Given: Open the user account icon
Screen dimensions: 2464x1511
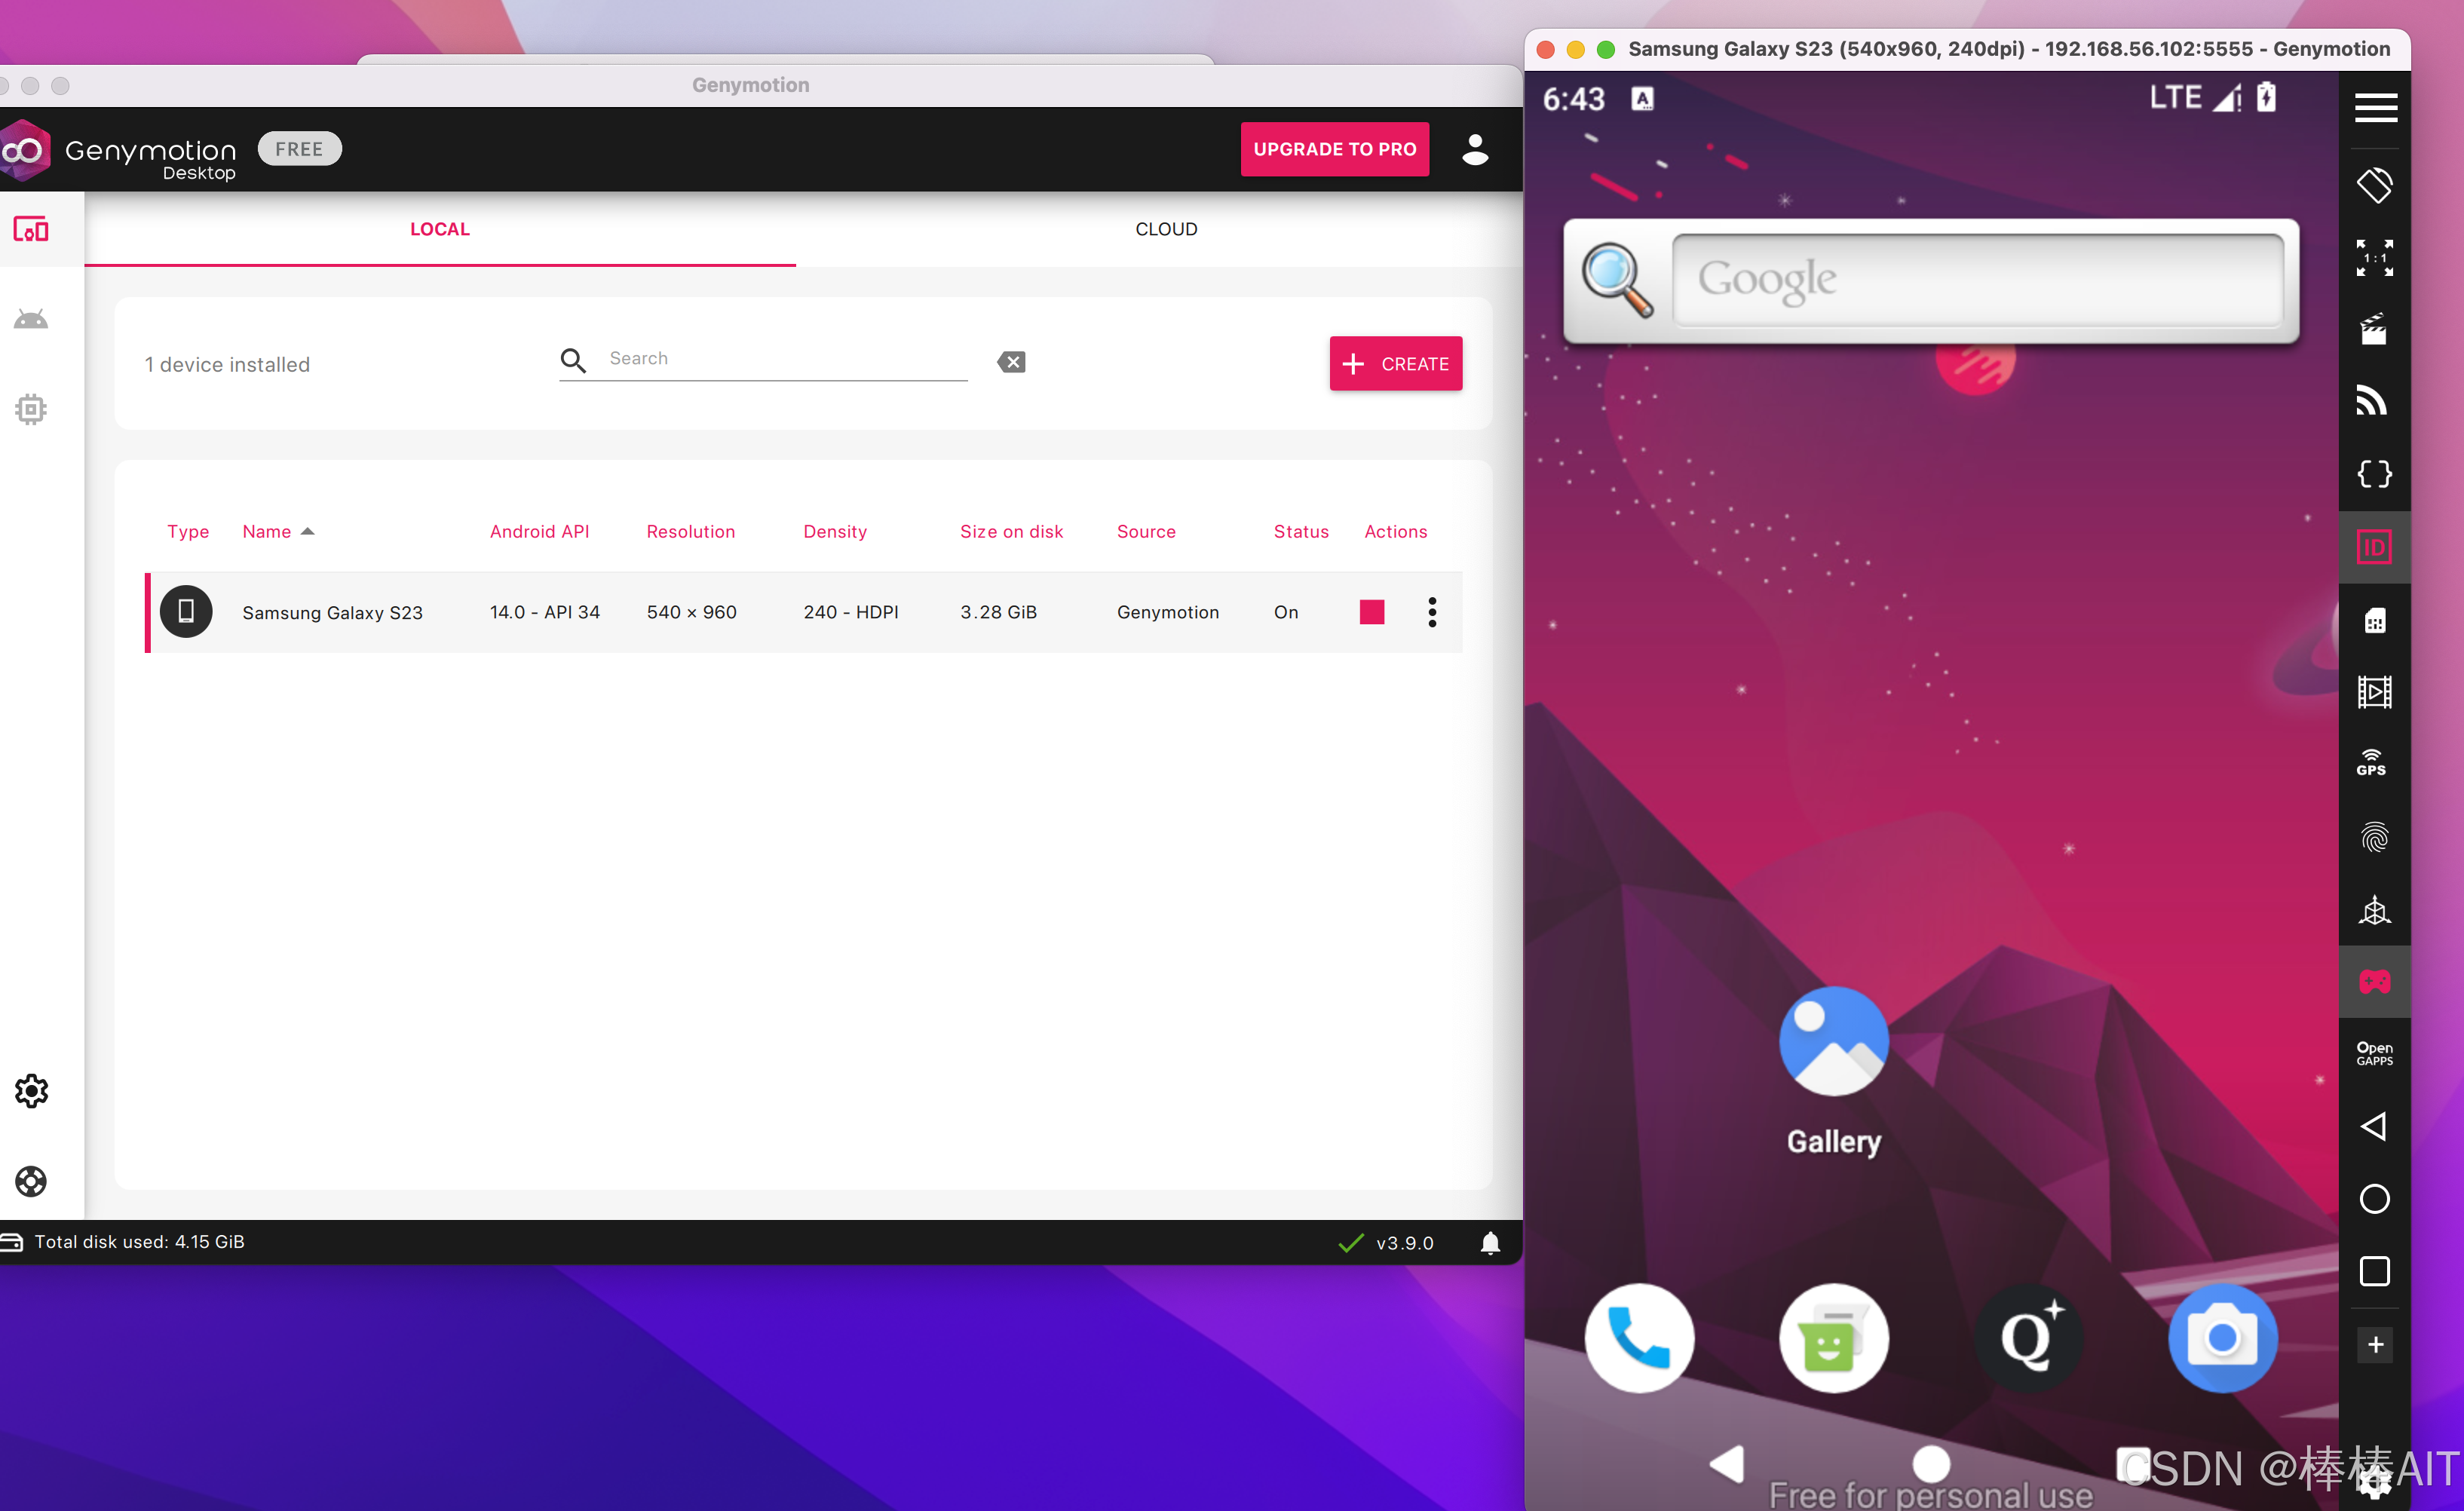Looking at the screenshot, I should [x=1475, y=149].
